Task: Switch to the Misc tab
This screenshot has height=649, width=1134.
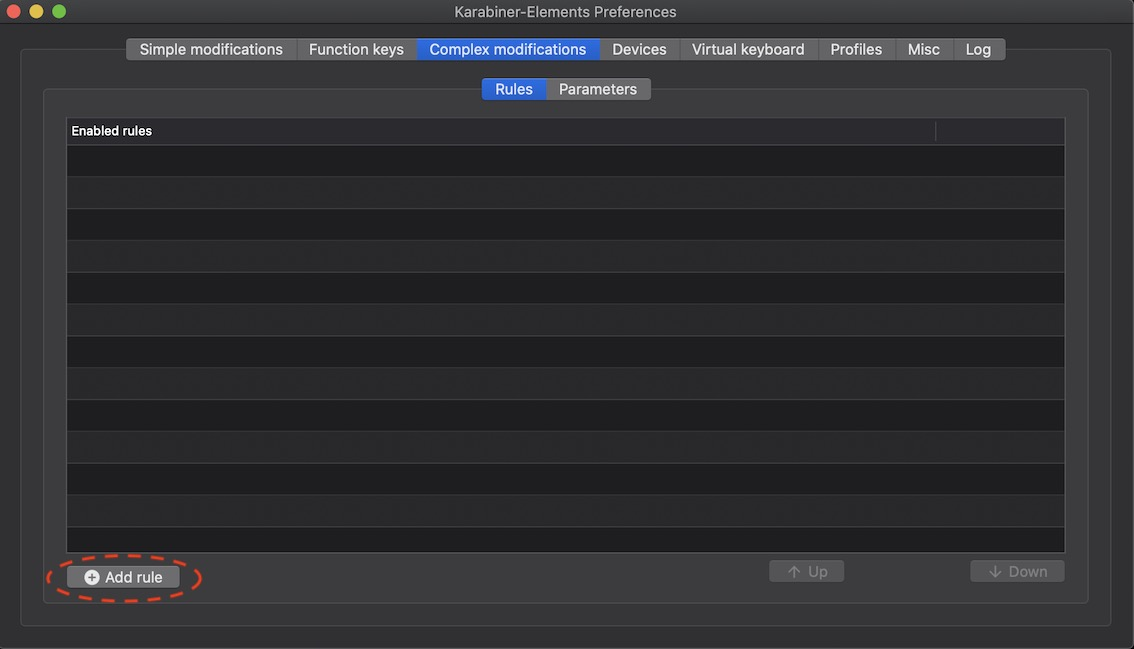Action: 924,49
